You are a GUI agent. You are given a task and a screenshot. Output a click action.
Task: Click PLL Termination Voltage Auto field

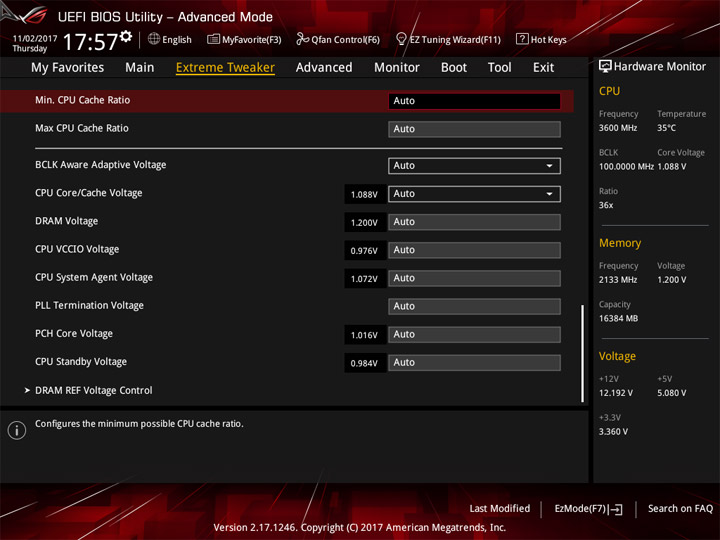click(474, 306)
